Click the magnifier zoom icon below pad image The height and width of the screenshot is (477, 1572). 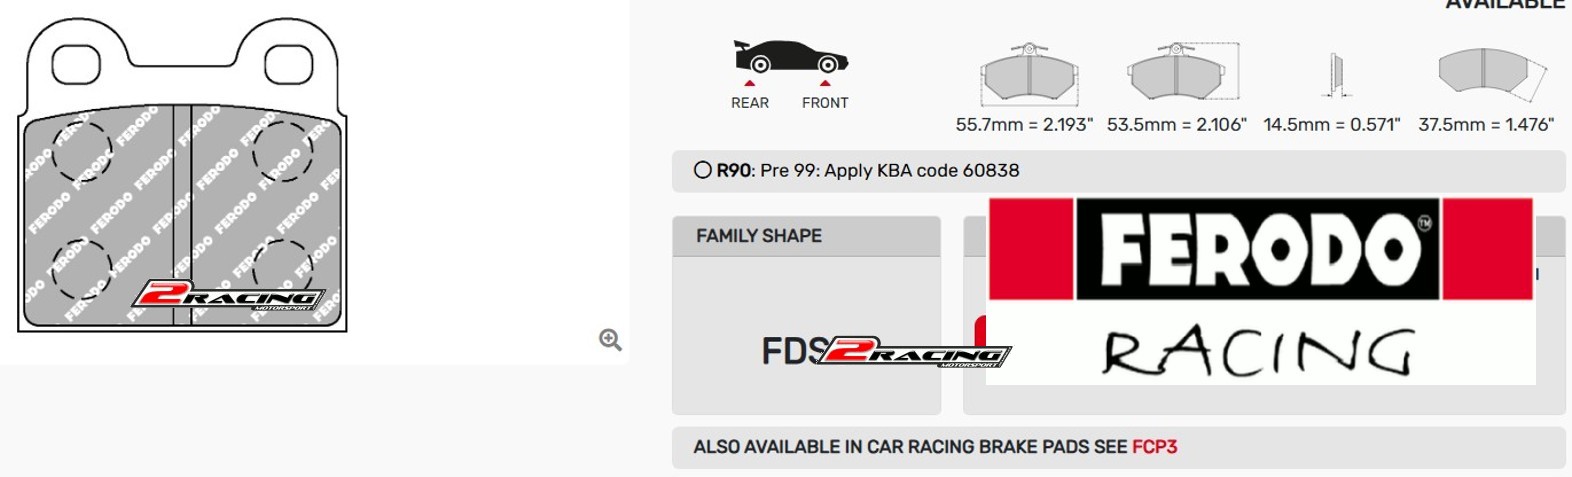(x=610, y=340)
